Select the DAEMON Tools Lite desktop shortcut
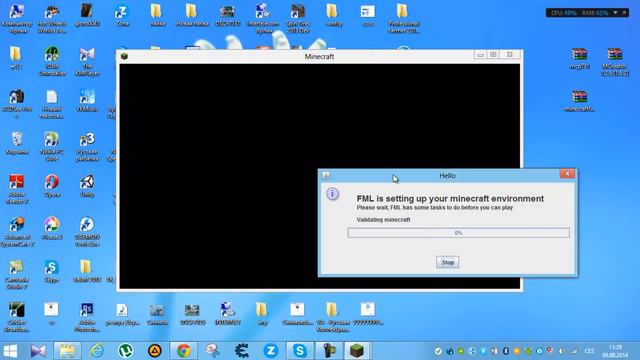 pos(87,232)
